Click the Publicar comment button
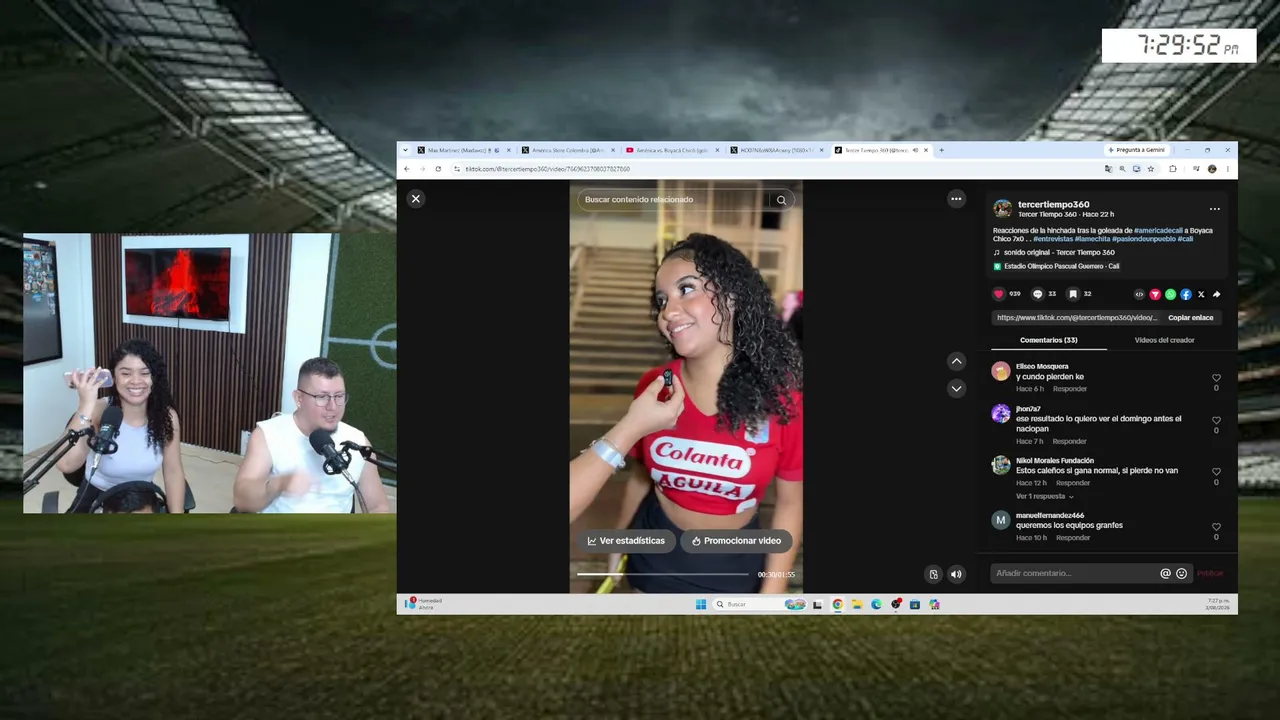The image size is (1280, 720). [x=1210, y=573]
